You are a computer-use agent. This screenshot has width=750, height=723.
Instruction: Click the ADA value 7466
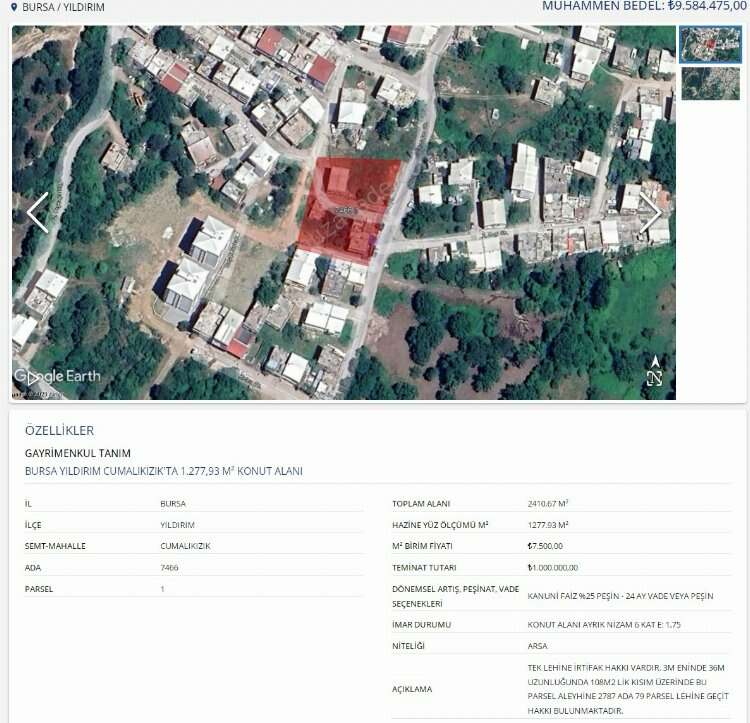pos(171,567)
